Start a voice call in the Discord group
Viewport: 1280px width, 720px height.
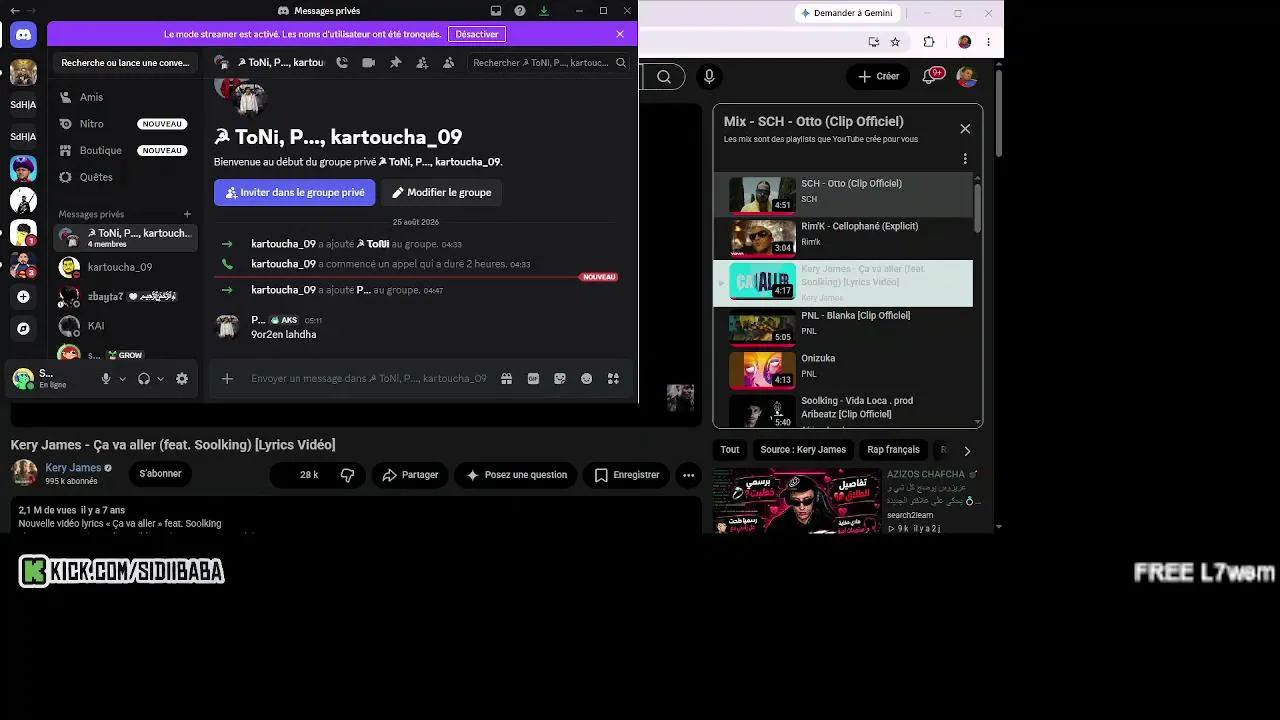point(342,62)
